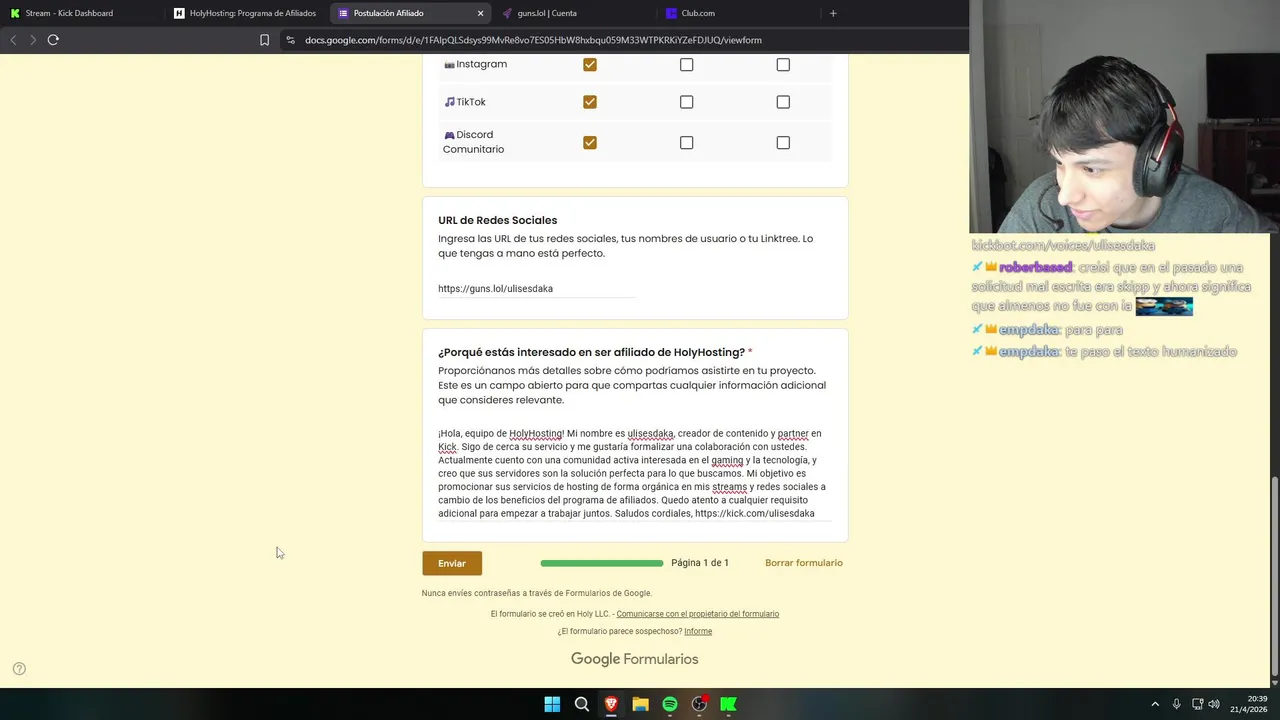Open the help question mark icon

[x=19, y=669]
